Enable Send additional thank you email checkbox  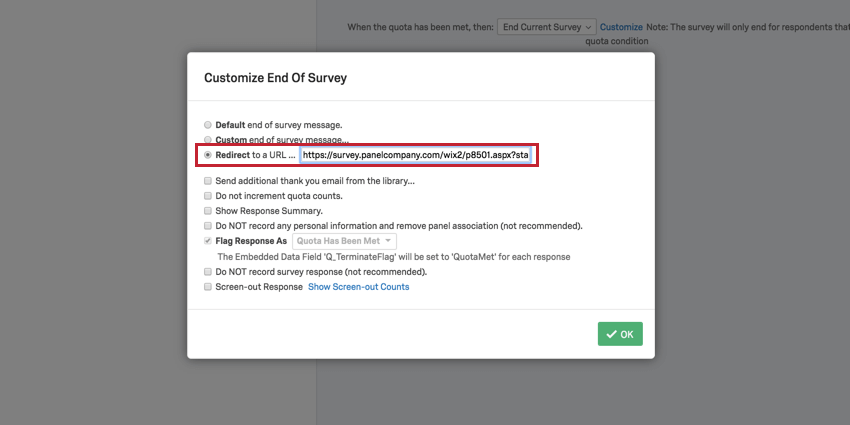(x=207, y=181)
